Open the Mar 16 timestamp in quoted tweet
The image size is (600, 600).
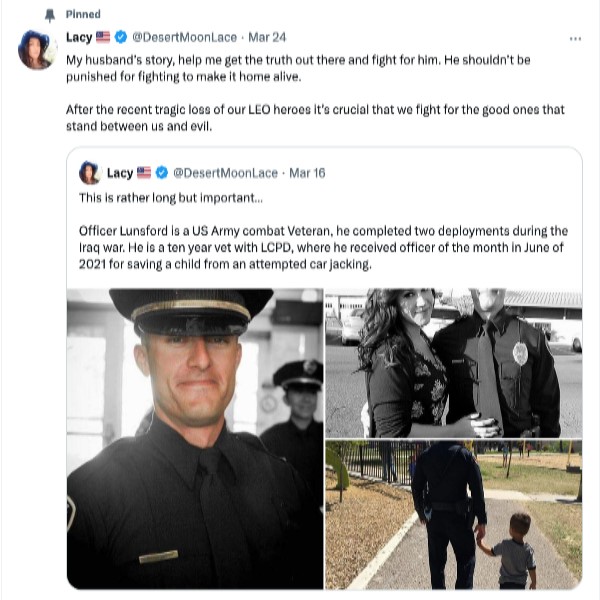pyautogui.click(x=307, y=173)
